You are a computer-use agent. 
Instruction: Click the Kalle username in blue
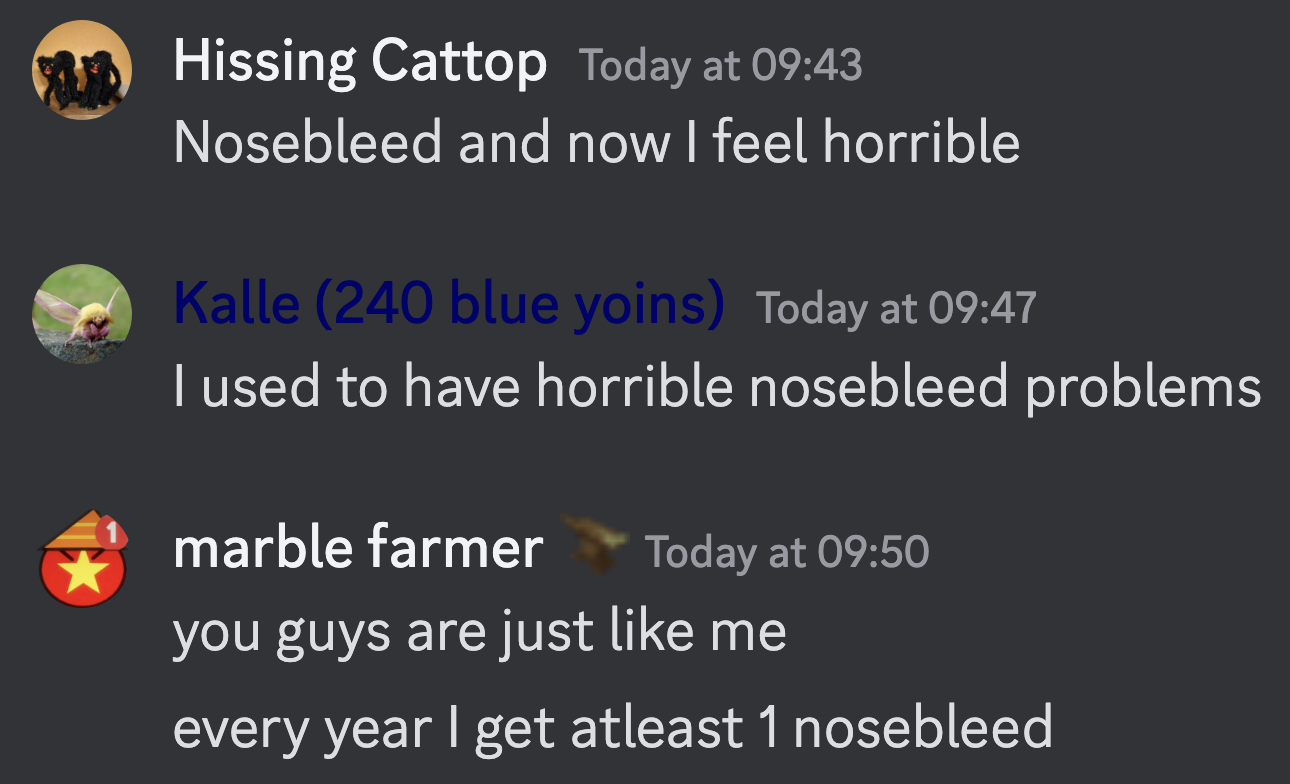[x=236, y=304]
